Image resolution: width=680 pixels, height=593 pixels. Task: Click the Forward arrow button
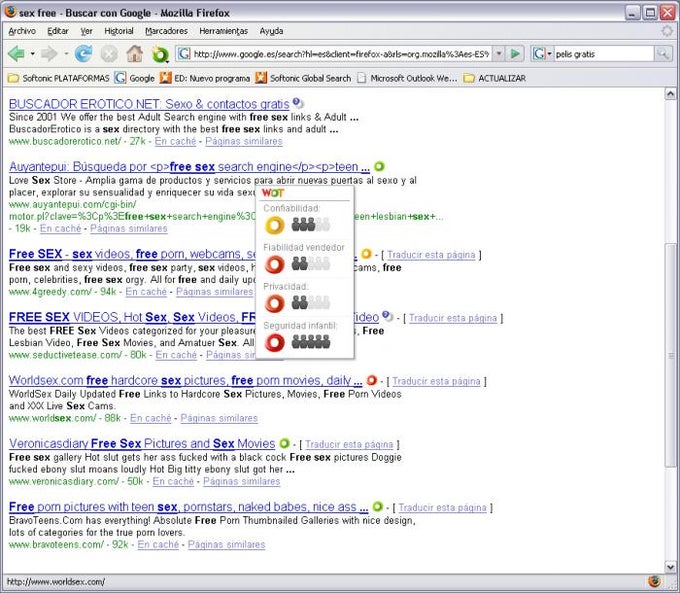coord(49,54)
